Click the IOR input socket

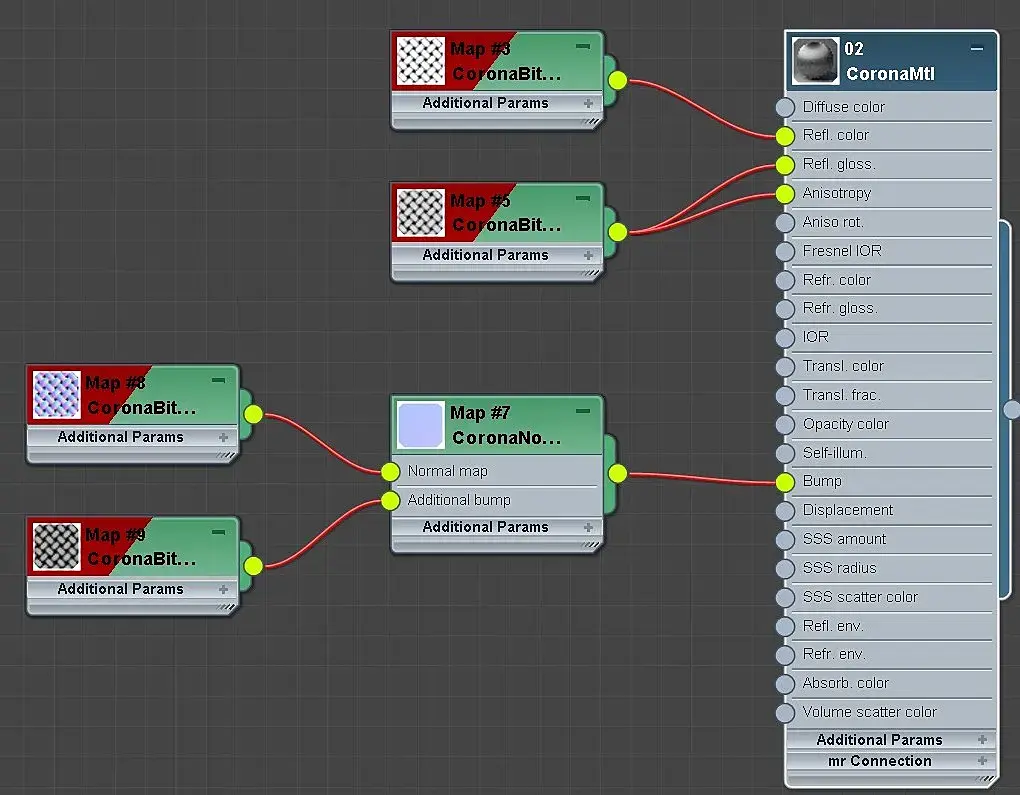[x=785, y=338]
